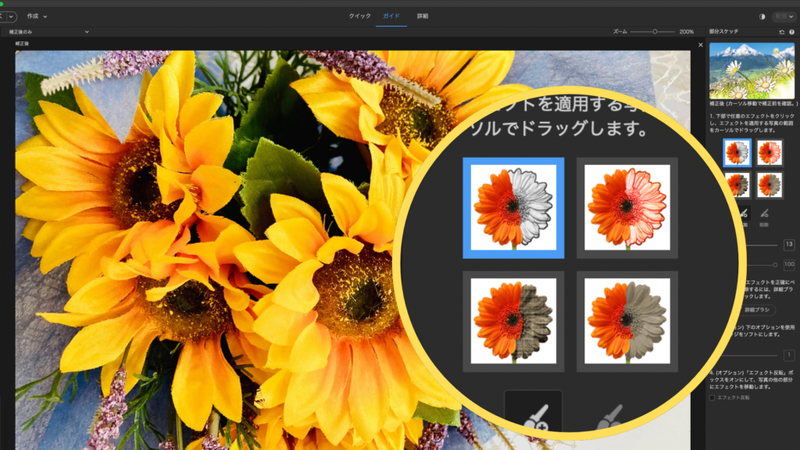800x450 pixels.
Task: Select the pencil sketch effect flower thumbnail
Action: pos(737,153)
